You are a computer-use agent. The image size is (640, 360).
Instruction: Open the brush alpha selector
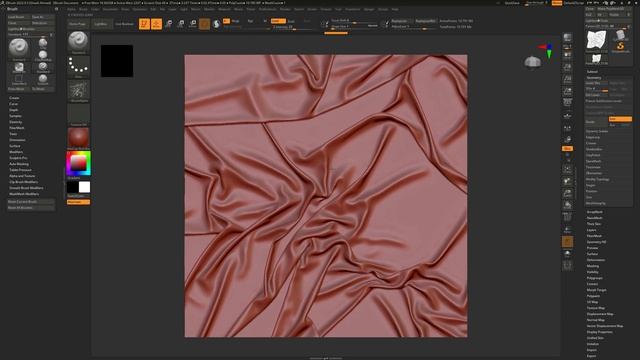pyautogui.click(x=78, y=90)
